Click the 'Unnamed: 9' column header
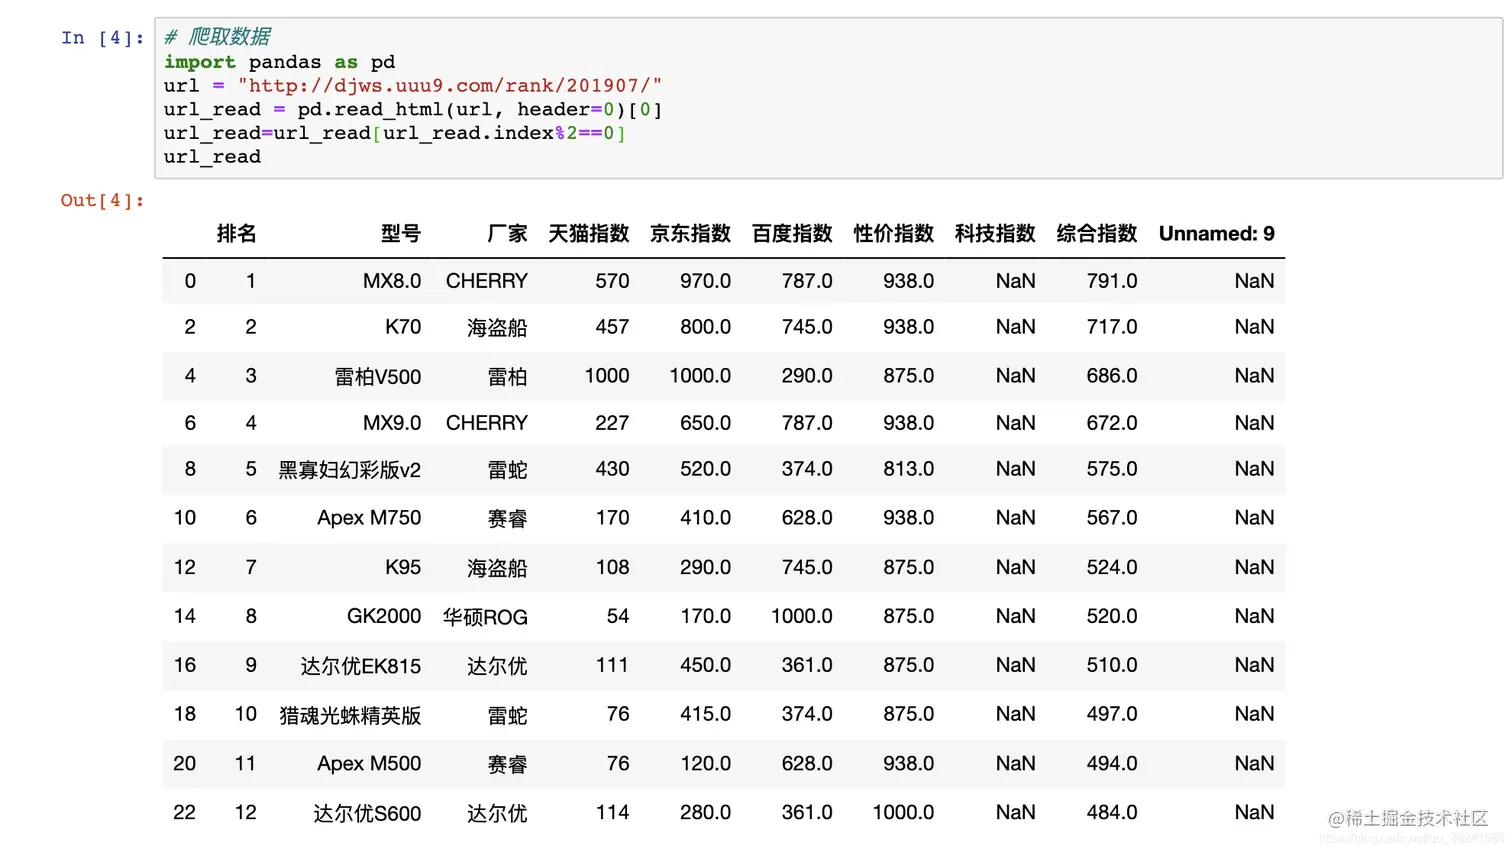This screenshot has height=852, width=1512. click(x=1217, y=234)
